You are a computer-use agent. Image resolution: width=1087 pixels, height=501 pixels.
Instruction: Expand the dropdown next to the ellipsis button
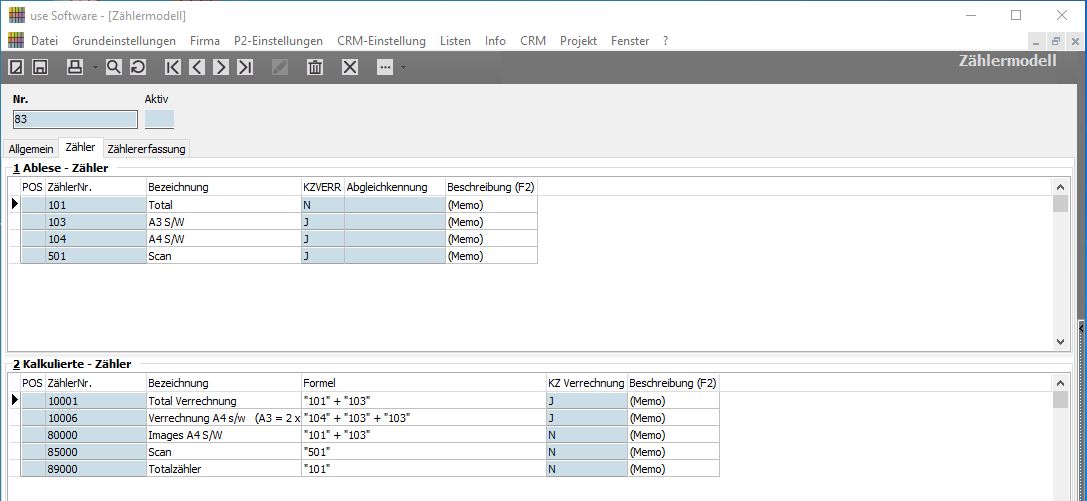pos(403,67)
